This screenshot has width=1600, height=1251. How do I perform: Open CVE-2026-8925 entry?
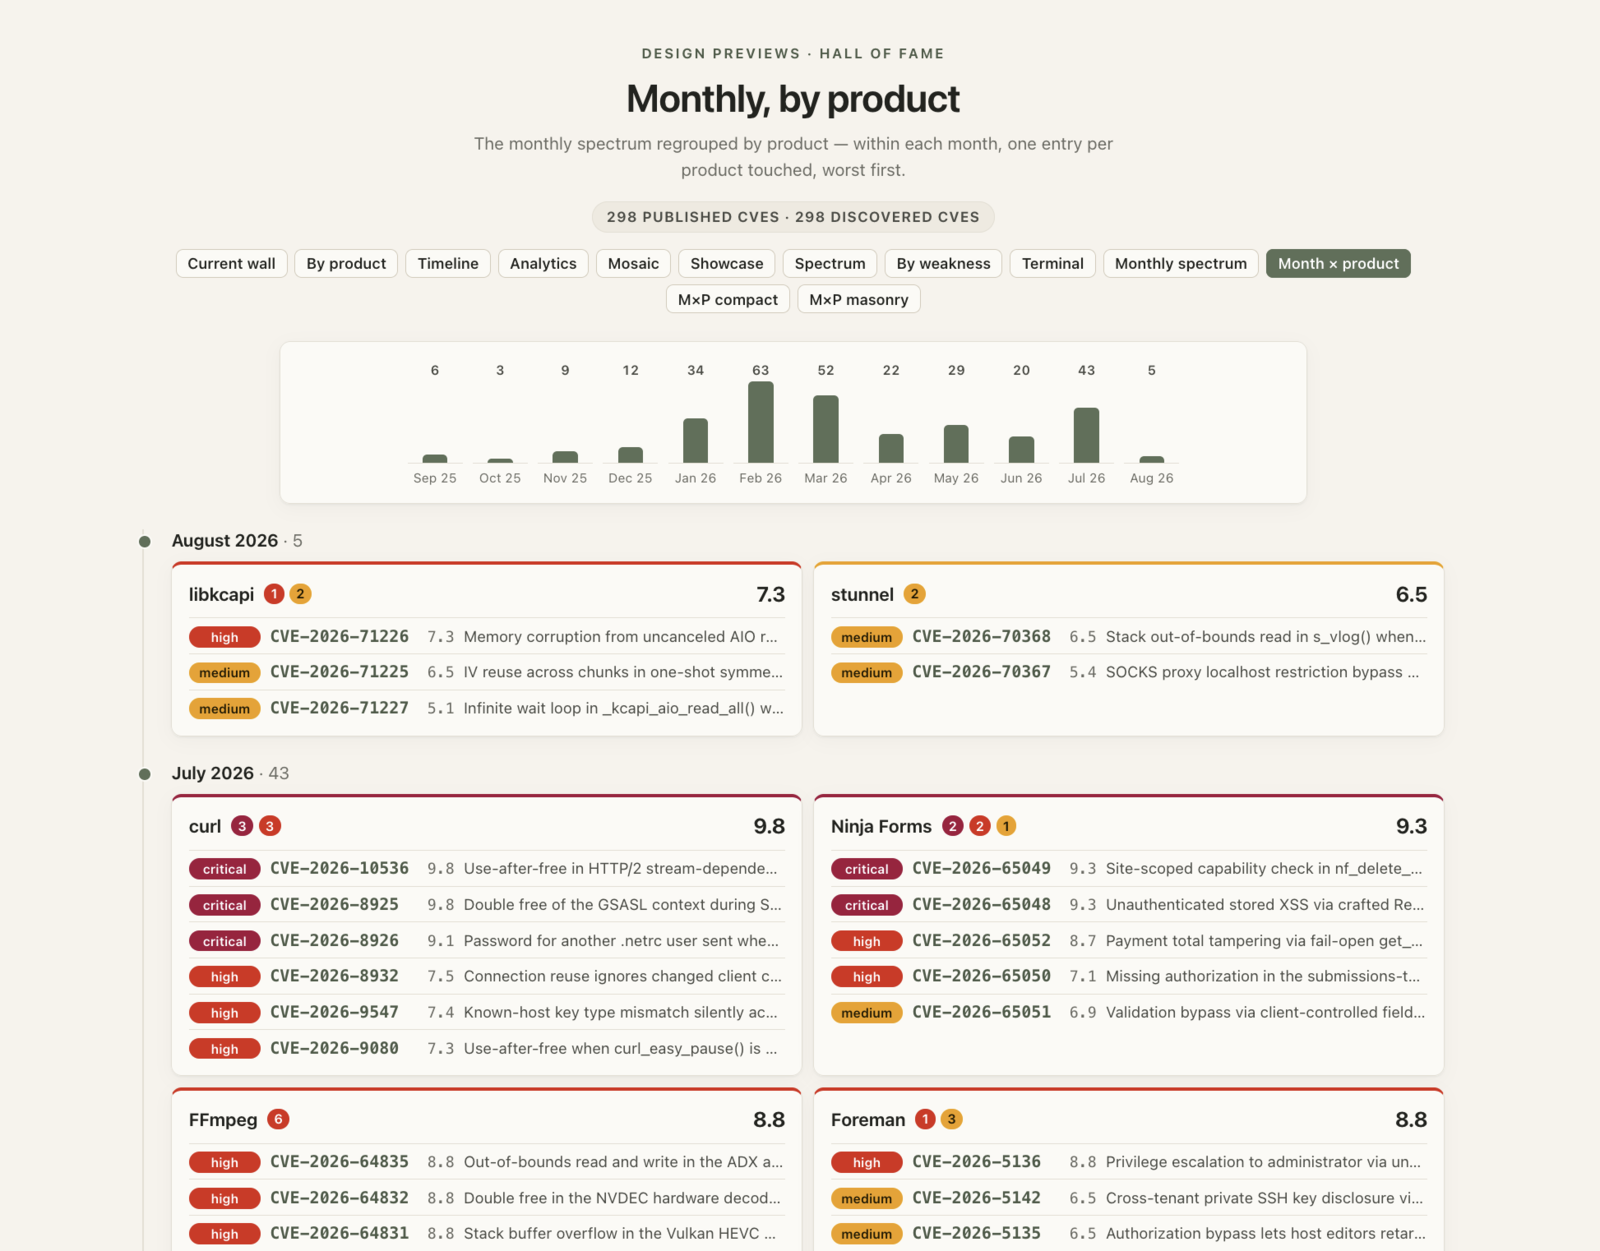click(x=486, y=905)
